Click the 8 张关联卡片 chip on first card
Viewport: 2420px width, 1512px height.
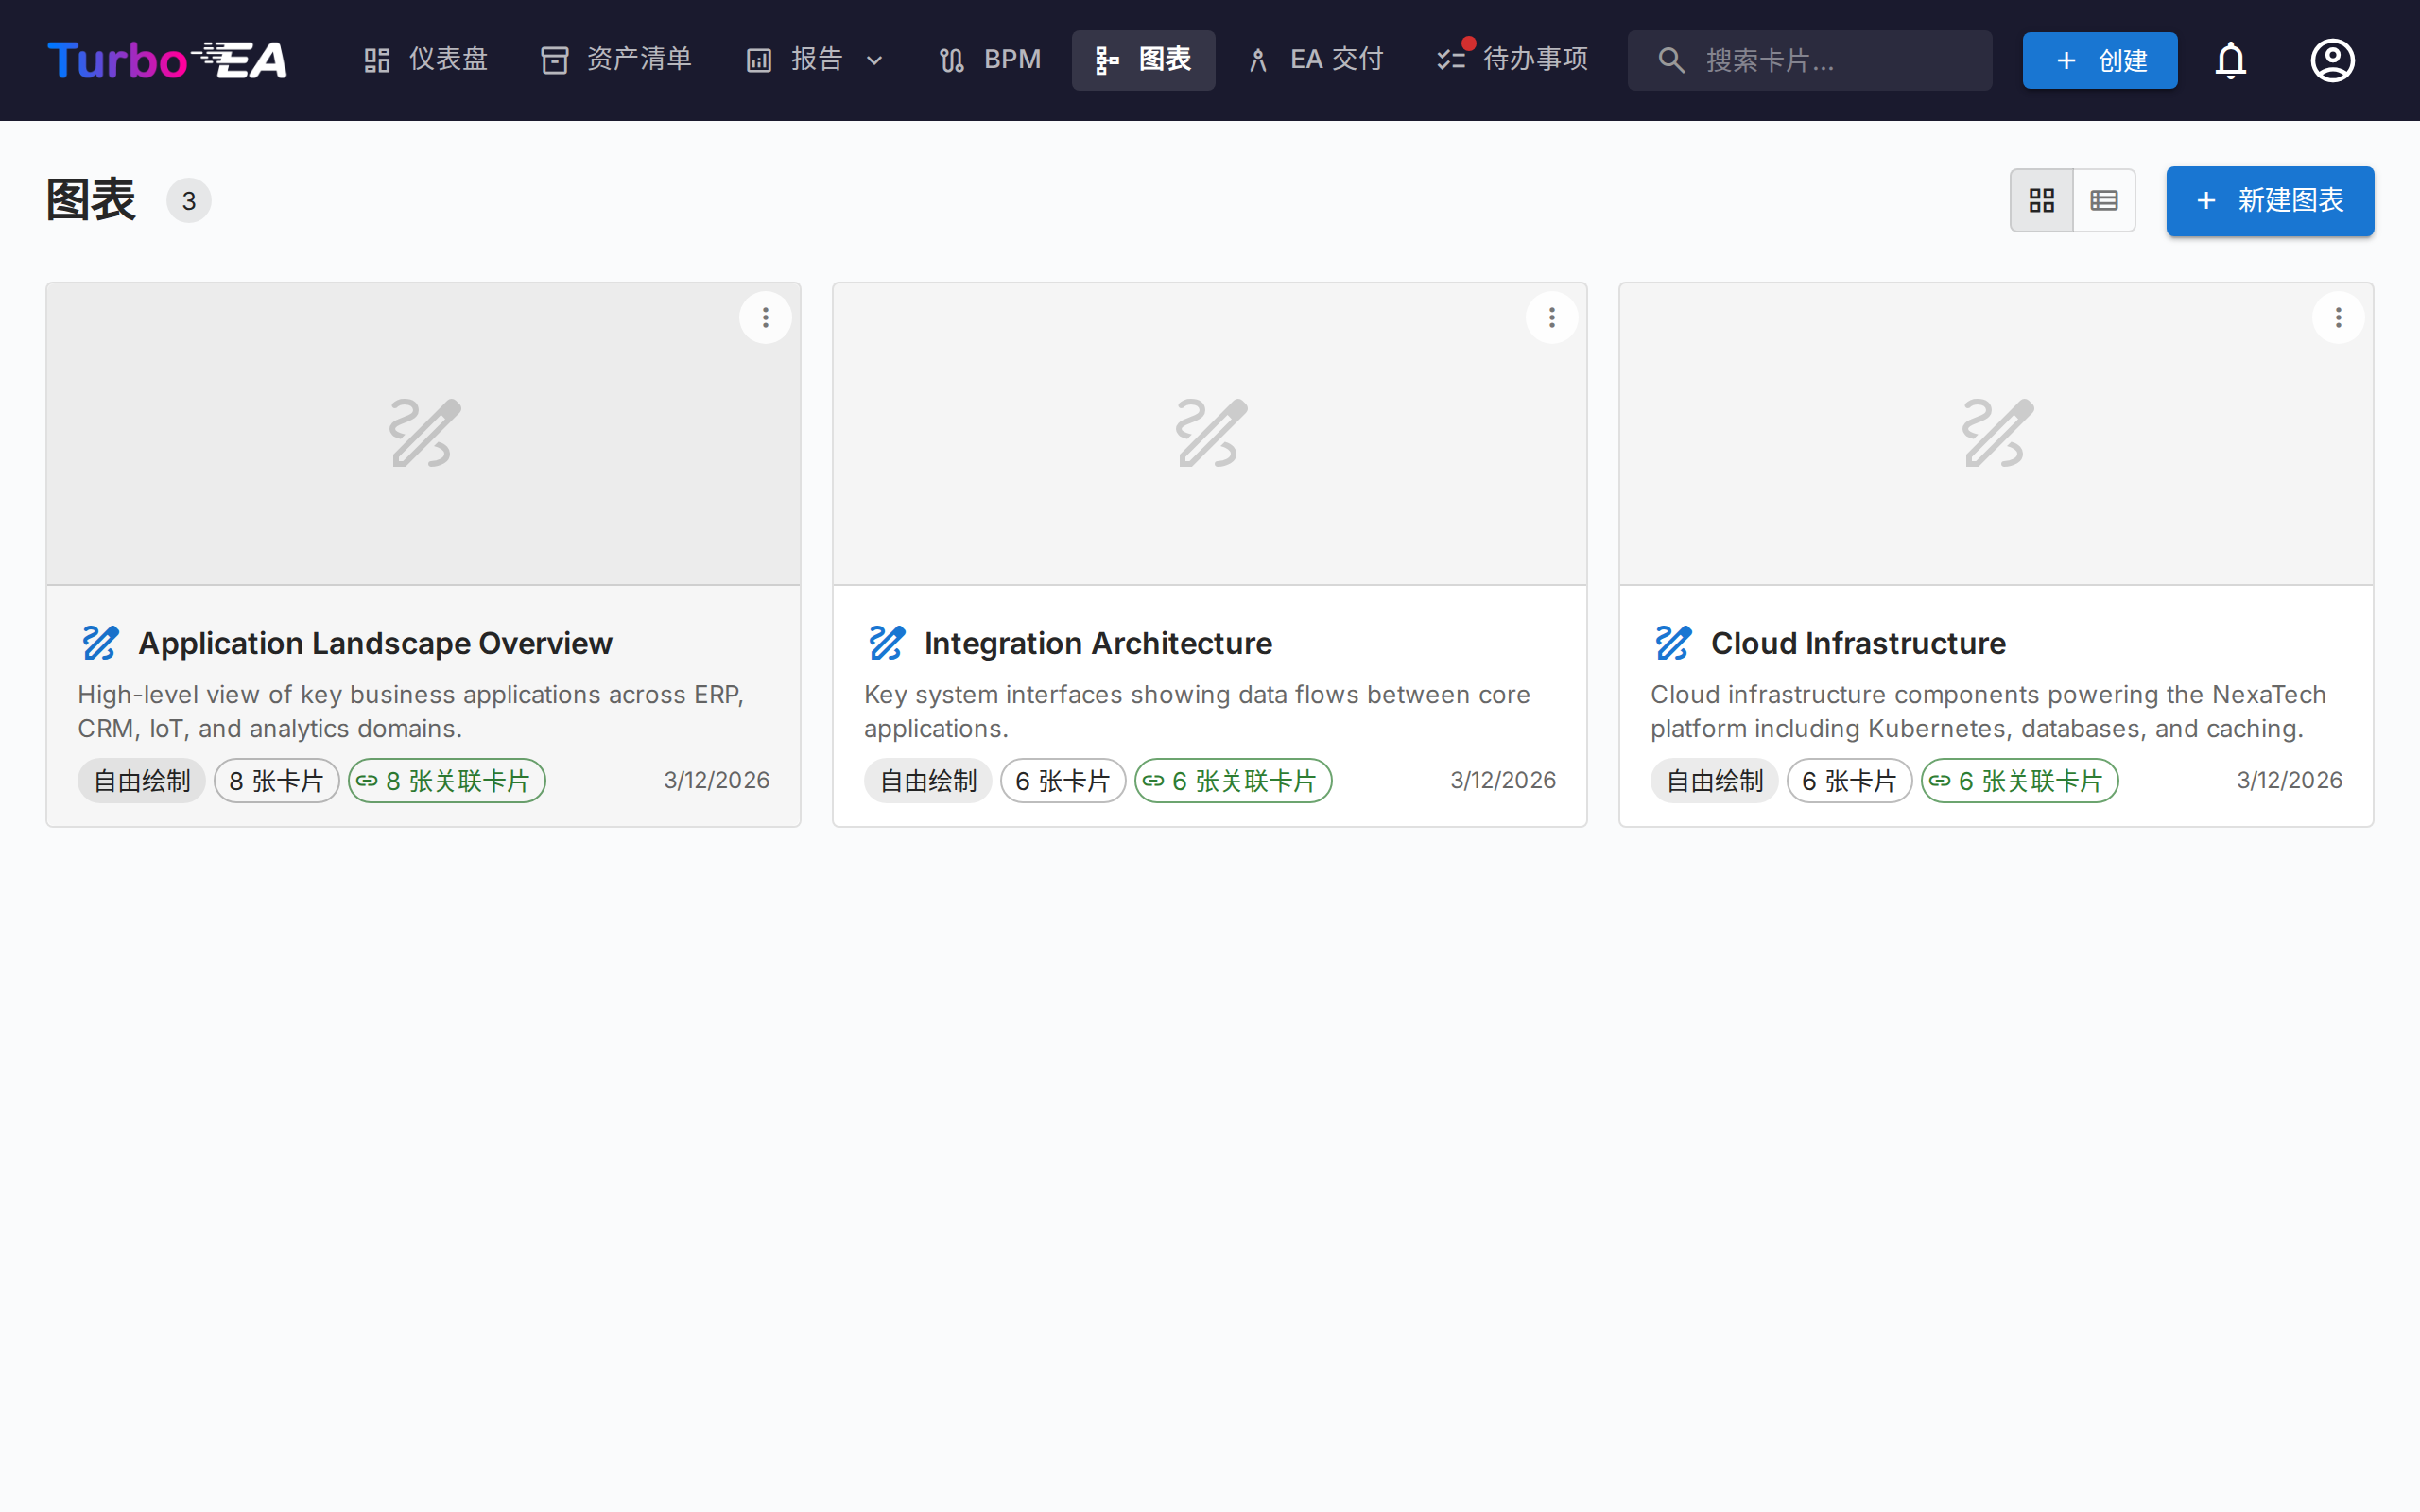click(x=446, y=781)
